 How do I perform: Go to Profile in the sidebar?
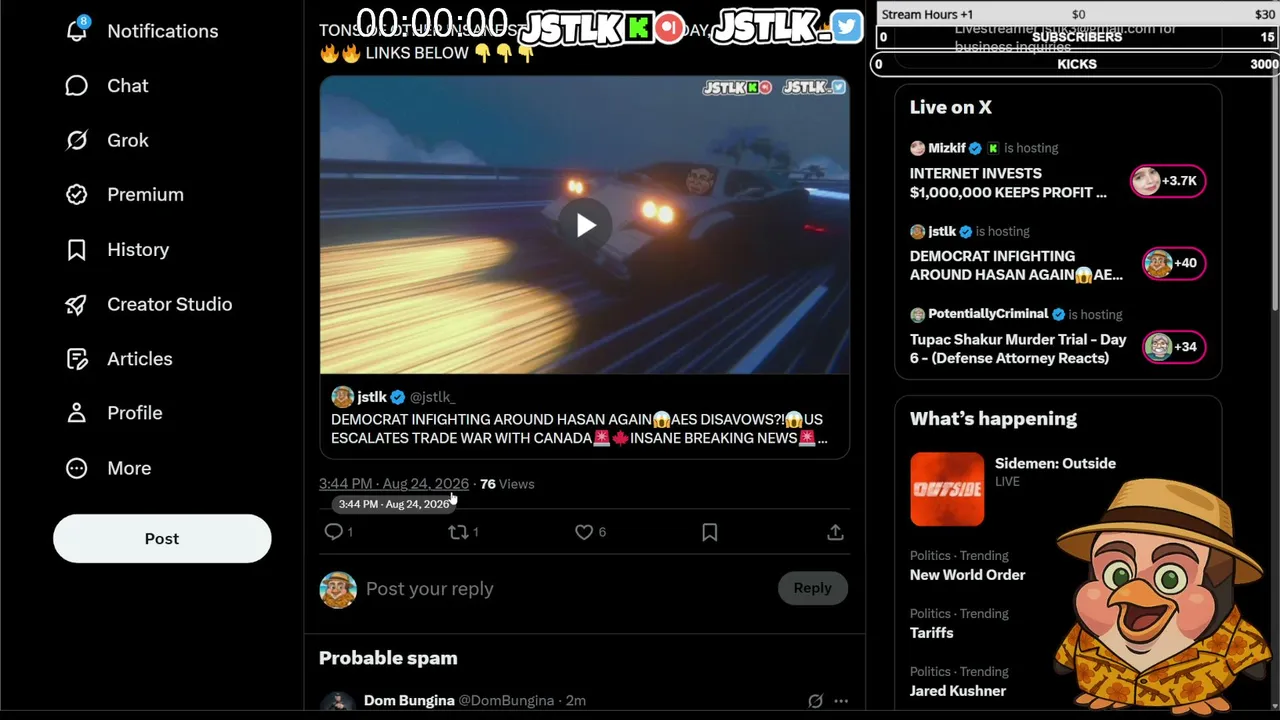tap(114, 413)
